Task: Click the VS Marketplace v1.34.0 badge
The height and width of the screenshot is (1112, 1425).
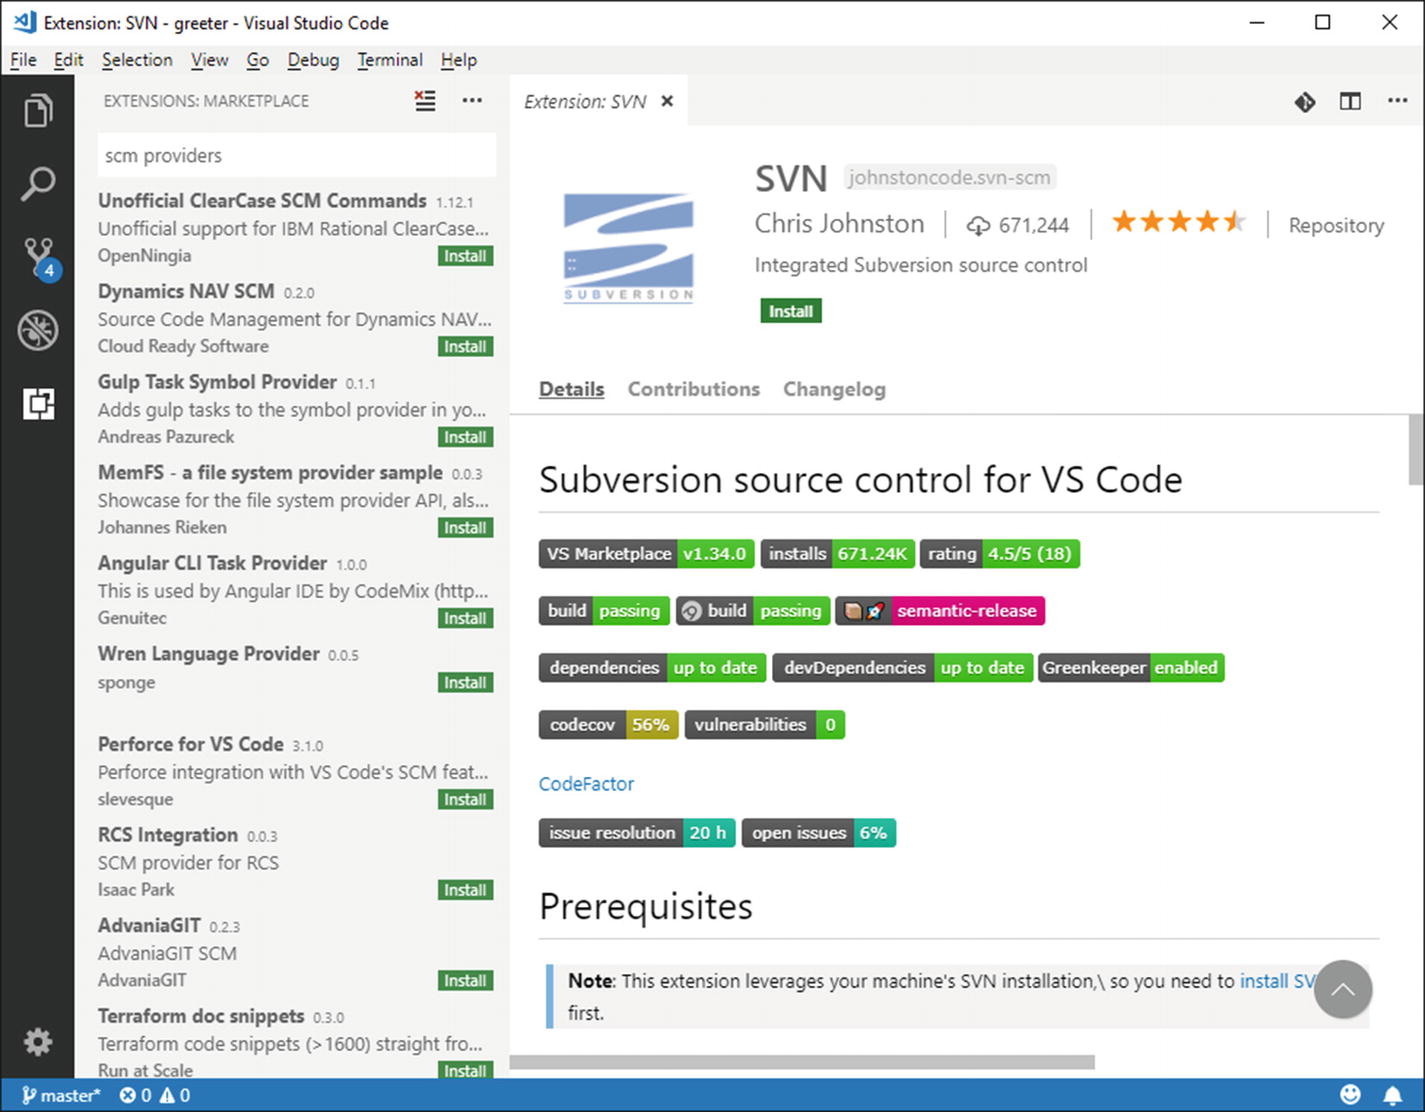Action: tap(646, 554)
